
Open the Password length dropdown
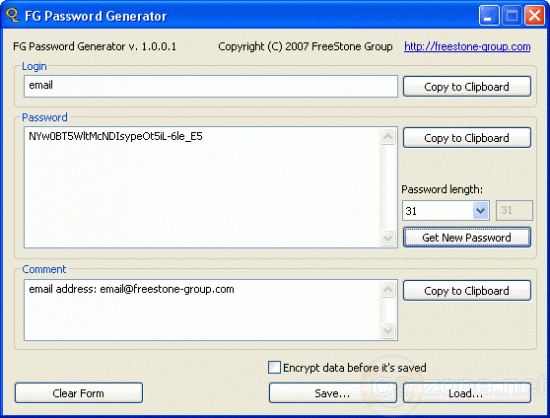point(481,211)
